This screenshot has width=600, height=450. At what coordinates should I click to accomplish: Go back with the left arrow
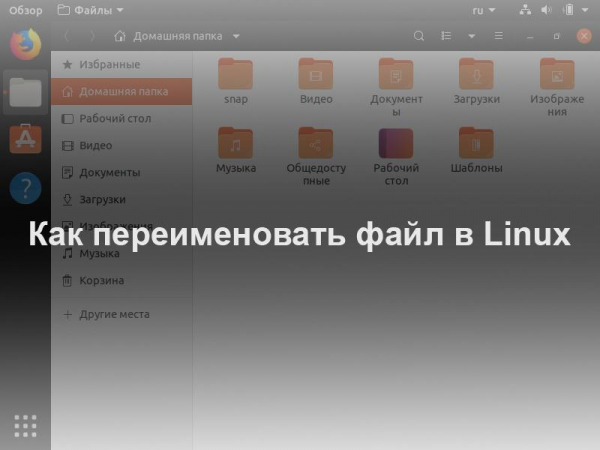click(x=67, y=36)
